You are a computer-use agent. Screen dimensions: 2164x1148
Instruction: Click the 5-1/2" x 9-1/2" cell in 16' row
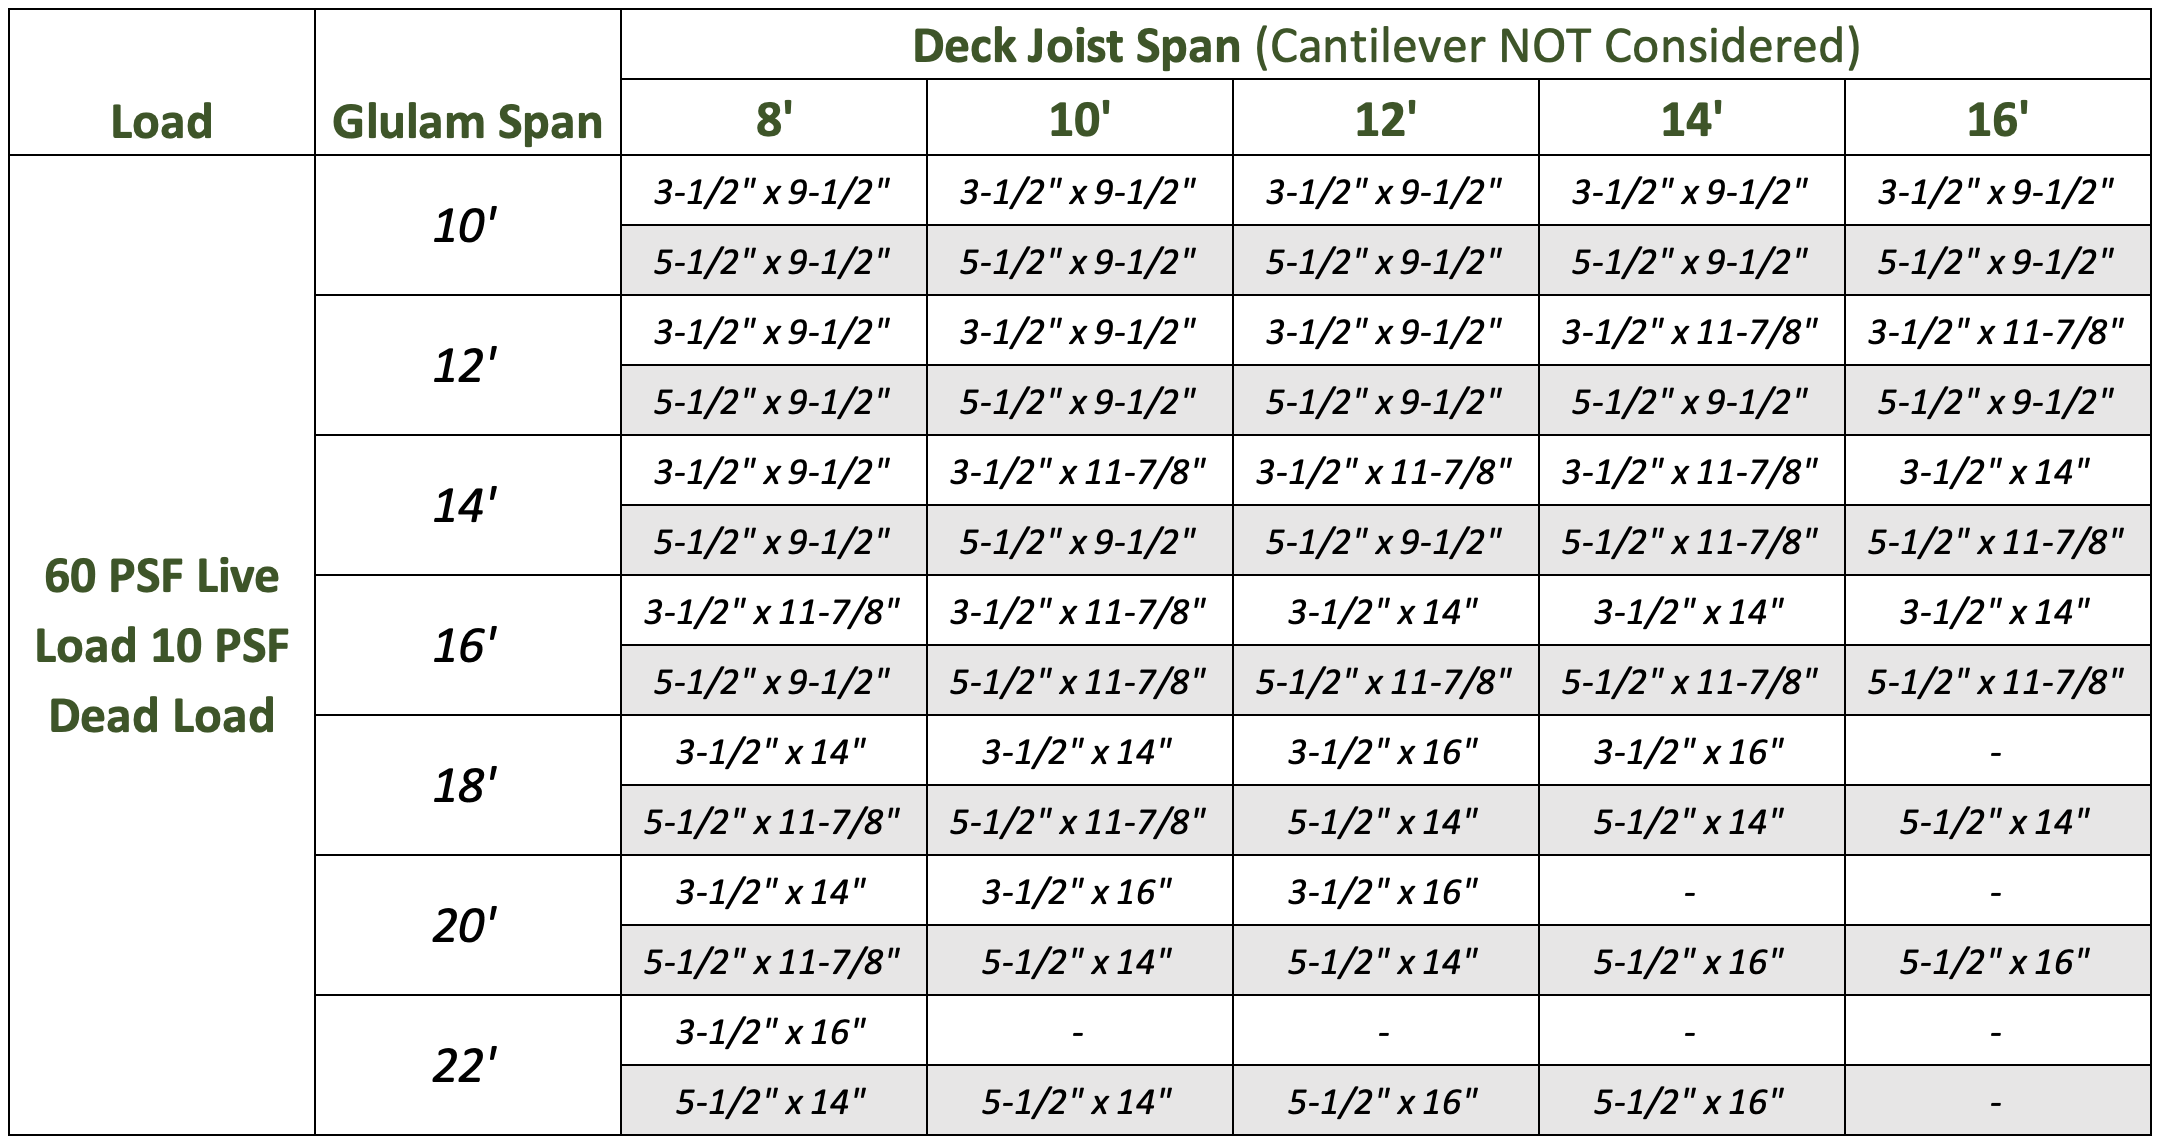pyautogui.click(x=772, y=682)
